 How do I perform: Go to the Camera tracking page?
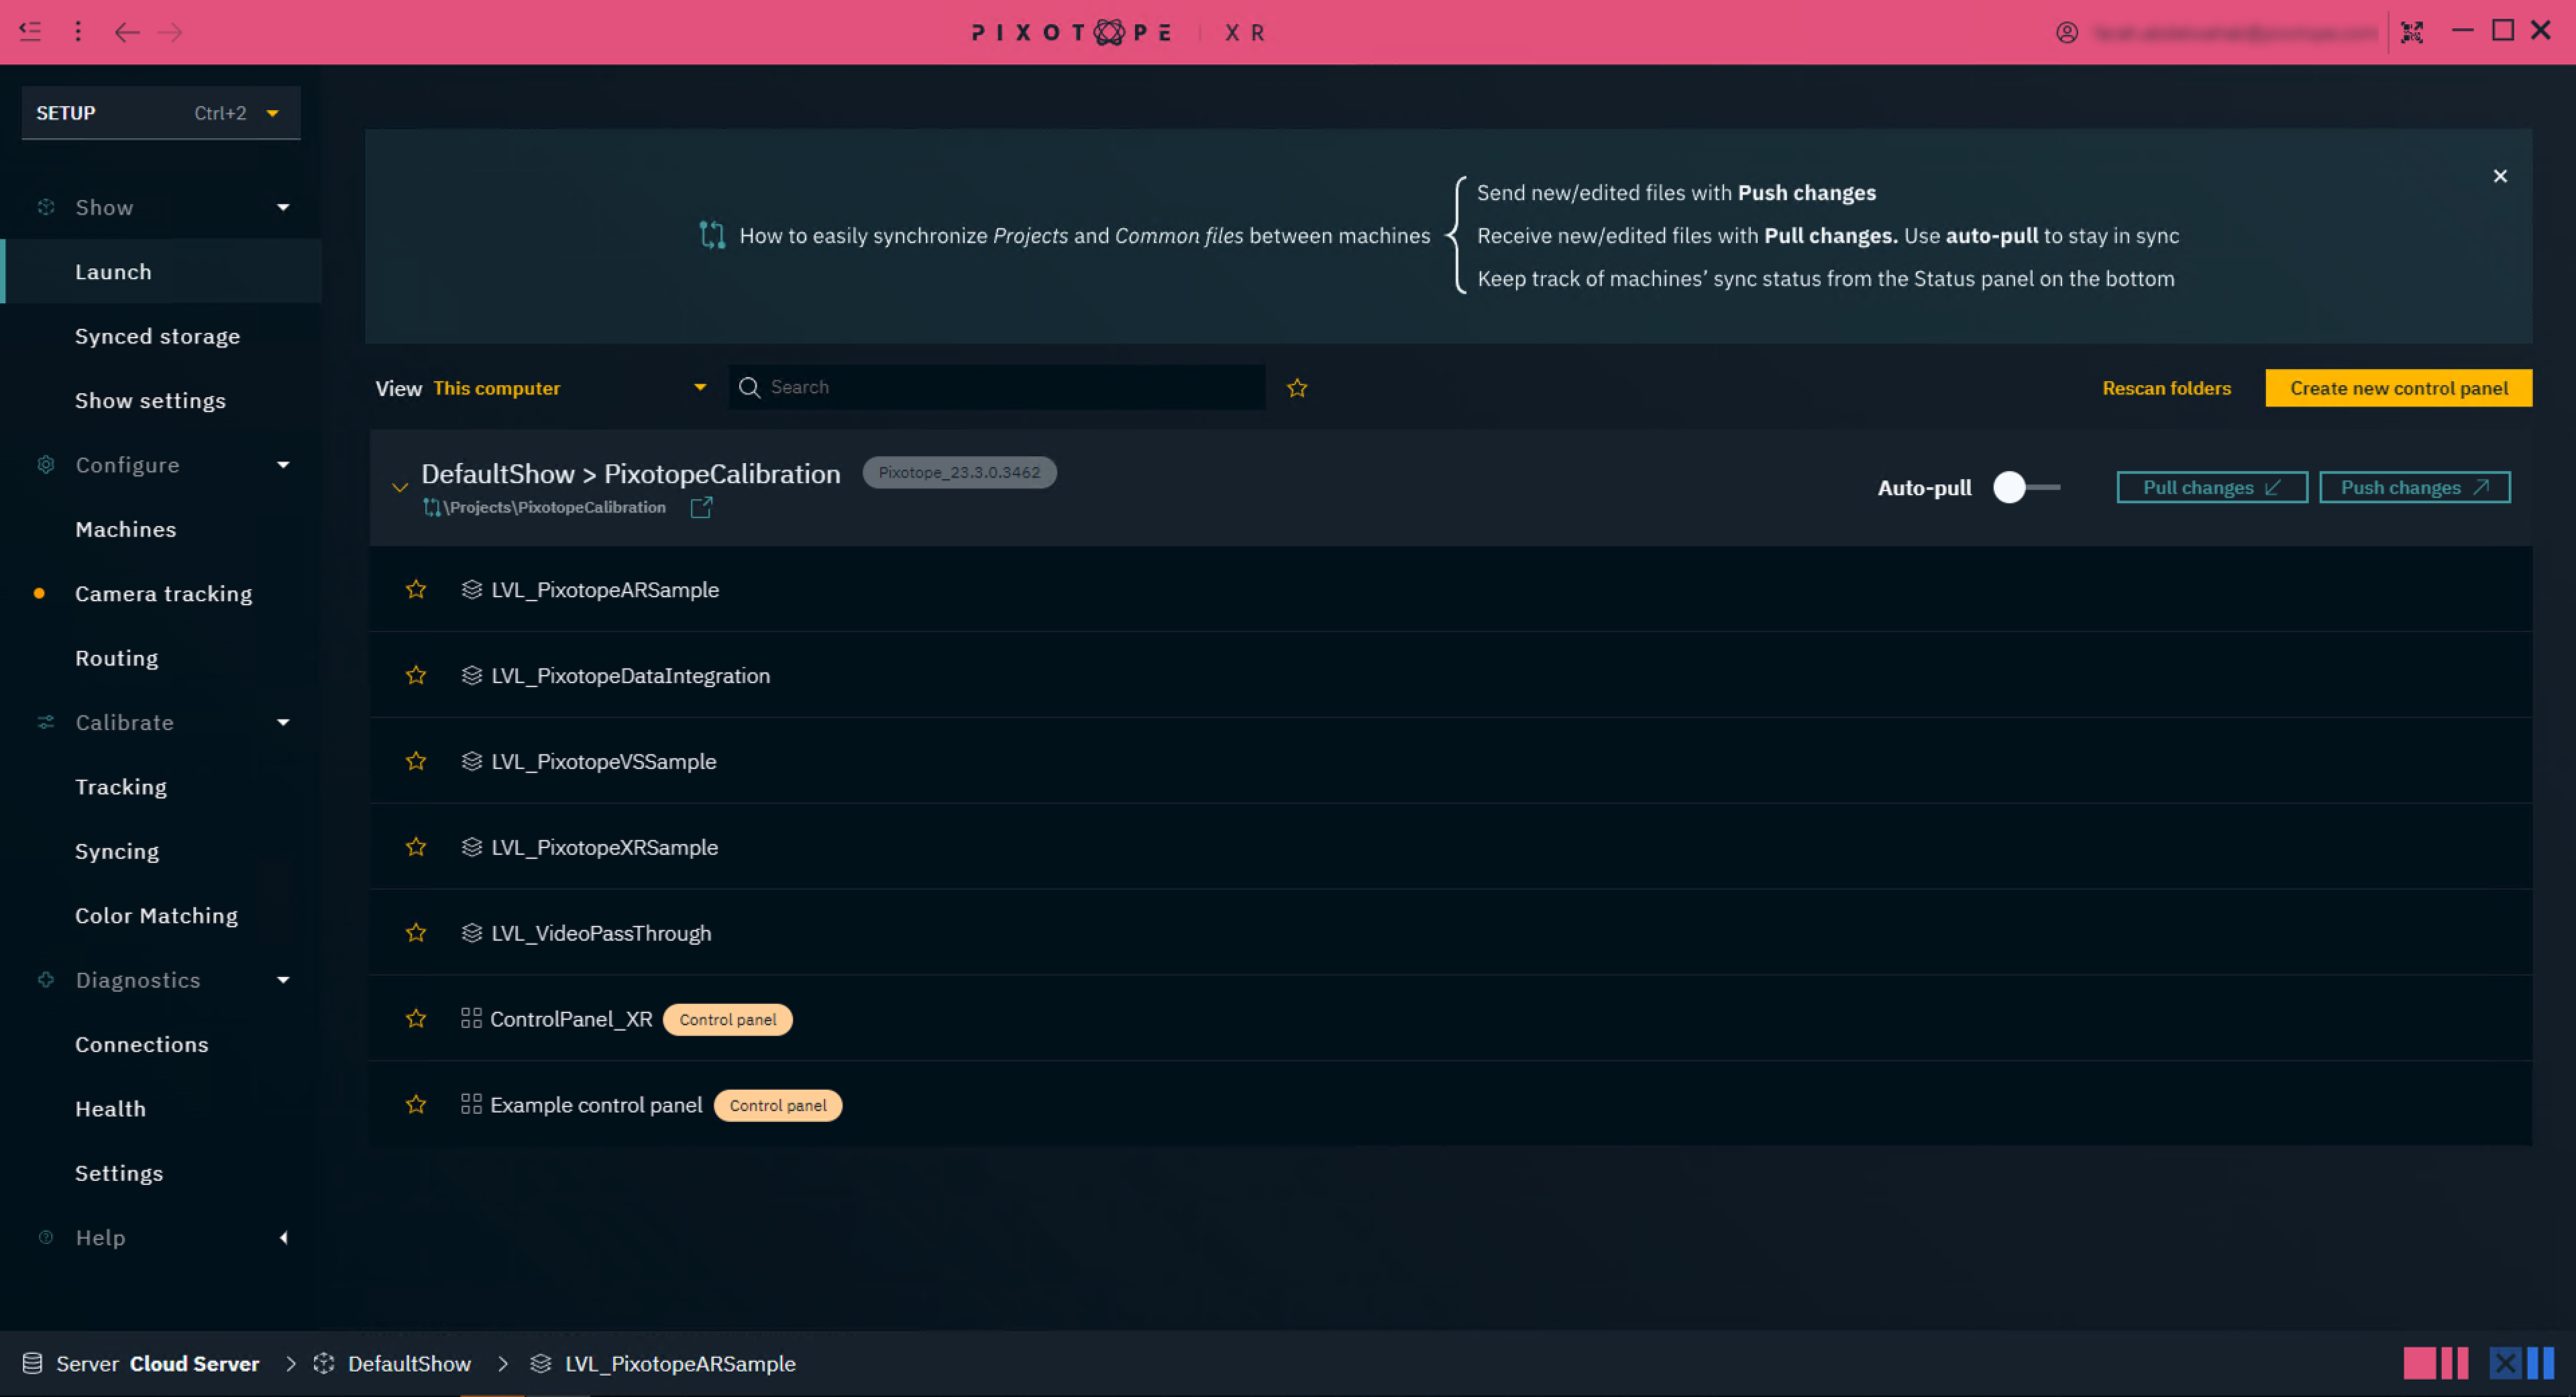[163, 594]
